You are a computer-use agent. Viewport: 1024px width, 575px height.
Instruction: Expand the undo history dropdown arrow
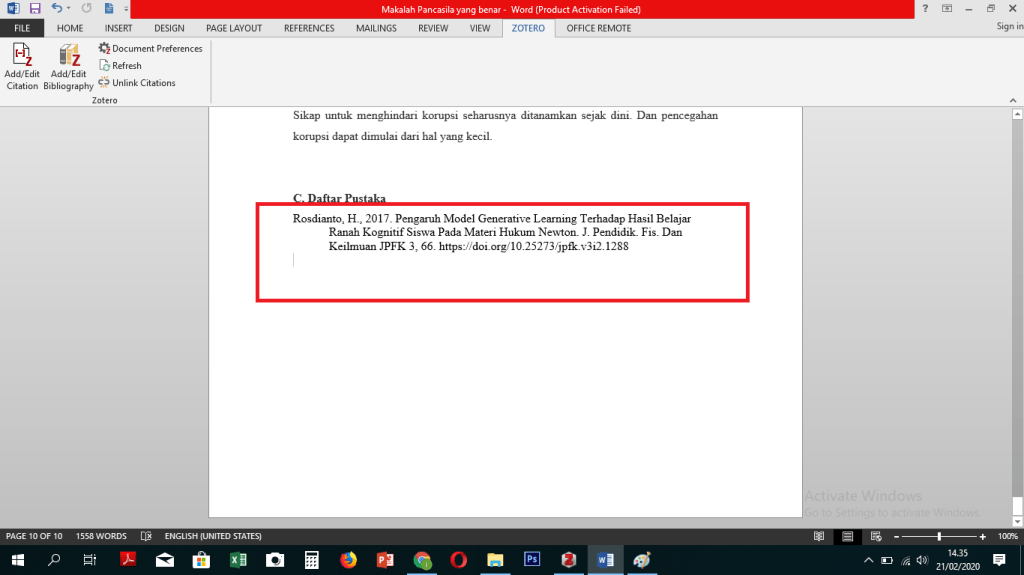coord(69,8)
